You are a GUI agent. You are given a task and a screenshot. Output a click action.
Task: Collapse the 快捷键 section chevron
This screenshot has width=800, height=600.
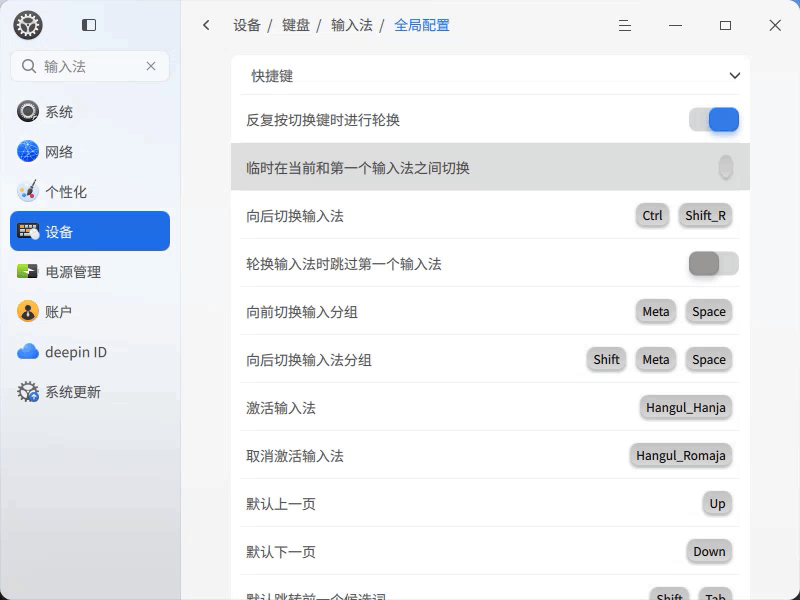734,76
